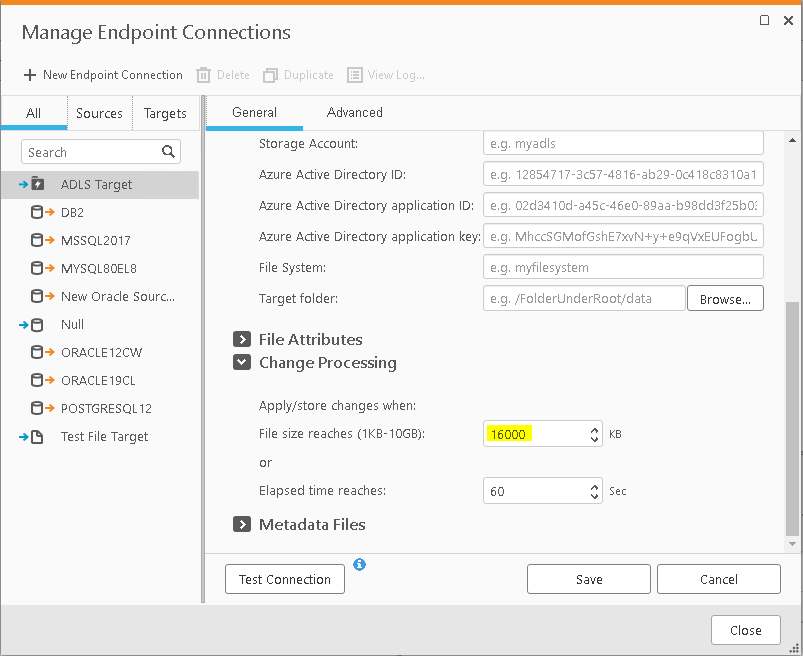Show only Targets endpoints tab
This screenshot has width=803, height=656.
pyautogui.click(x=165, y=114)
